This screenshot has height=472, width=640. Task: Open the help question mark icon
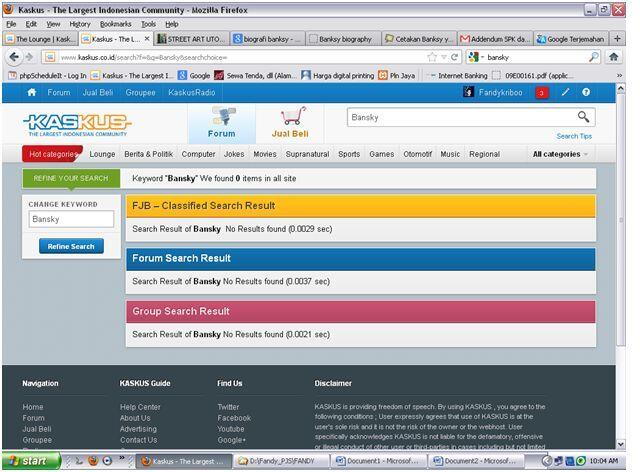[586, 92]
